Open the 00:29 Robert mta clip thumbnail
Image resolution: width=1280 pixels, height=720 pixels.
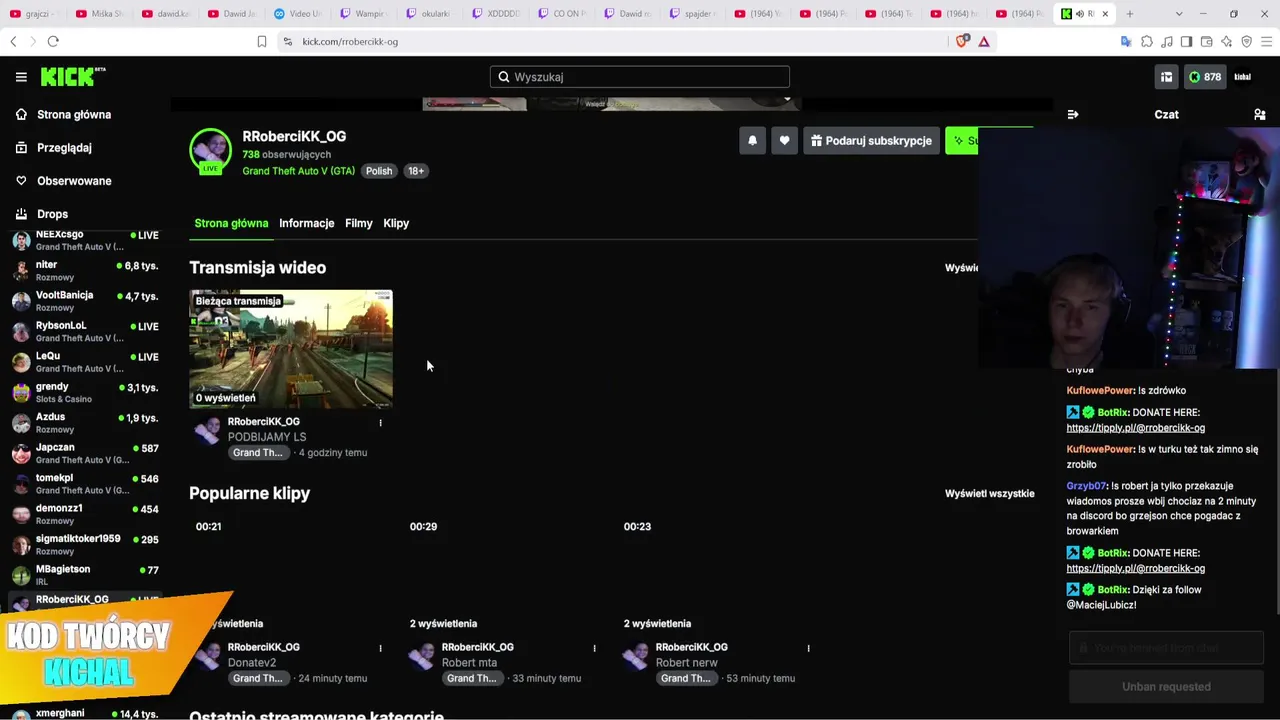pos(505,575)
